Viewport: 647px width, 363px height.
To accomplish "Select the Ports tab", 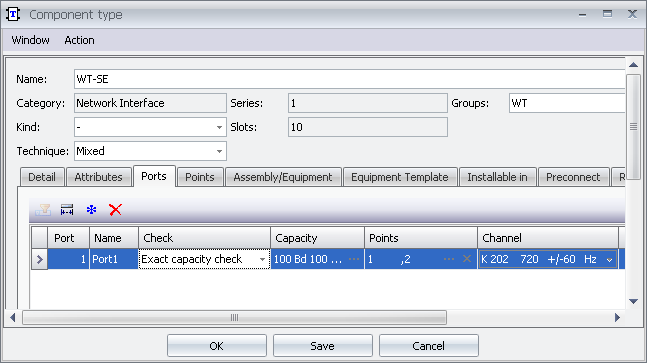I will (x=154, y=176).
